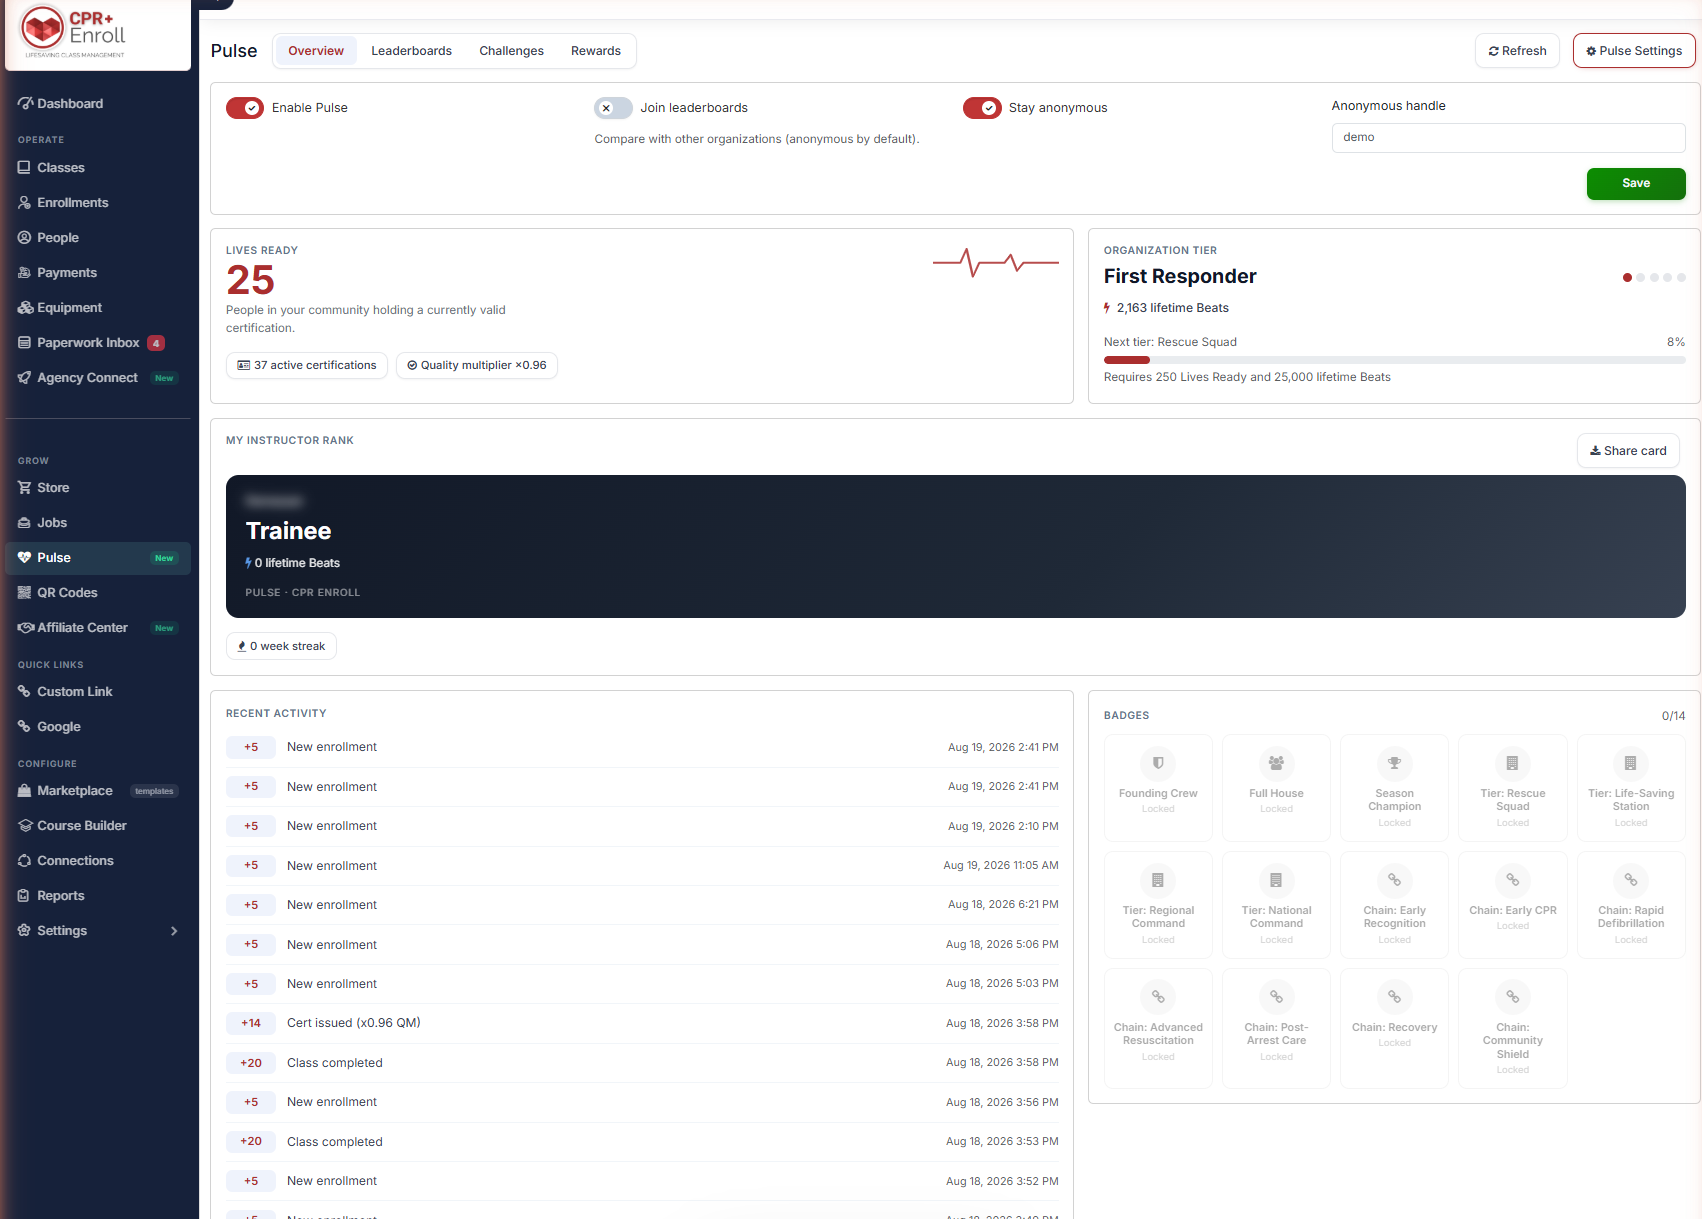
Task: Enable the Join leaderboards switch
Action: click(x=613, y=108)
